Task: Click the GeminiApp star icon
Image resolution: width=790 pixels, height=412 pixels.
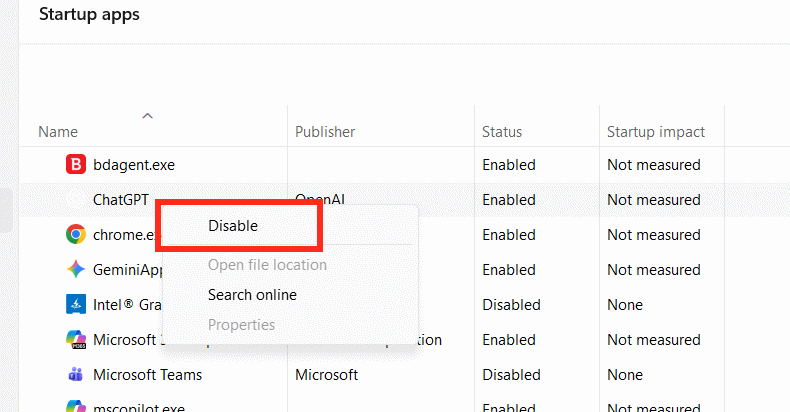Action: point(76,269)
